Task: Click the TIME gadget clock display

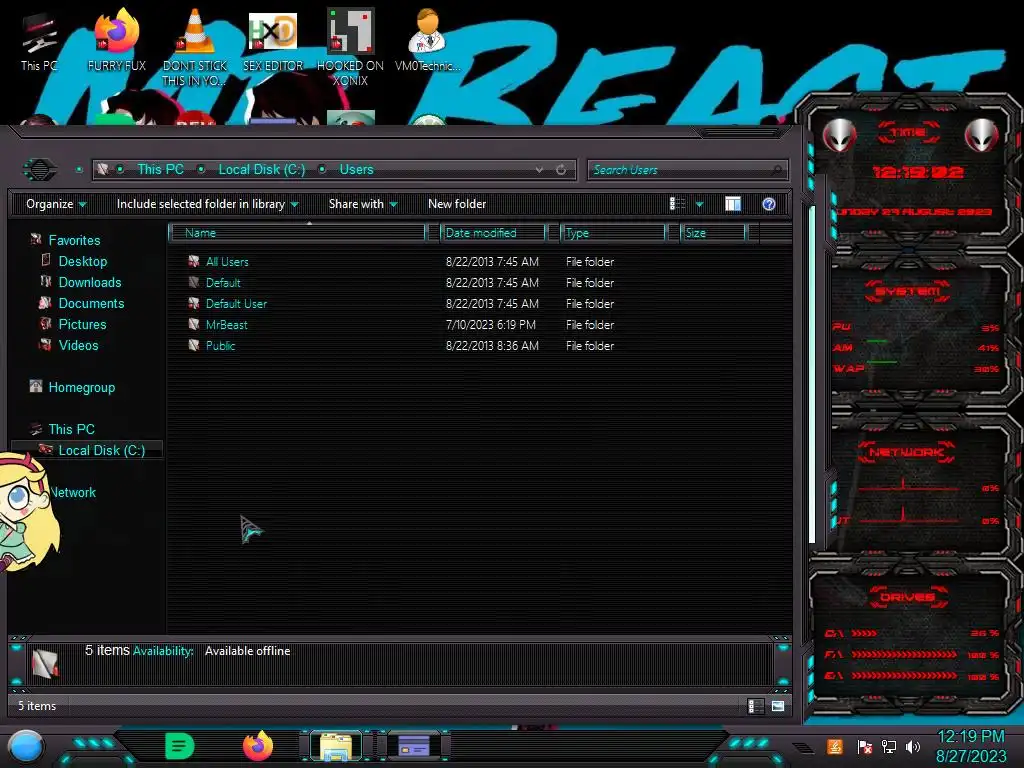Action: tap(918, 172)
